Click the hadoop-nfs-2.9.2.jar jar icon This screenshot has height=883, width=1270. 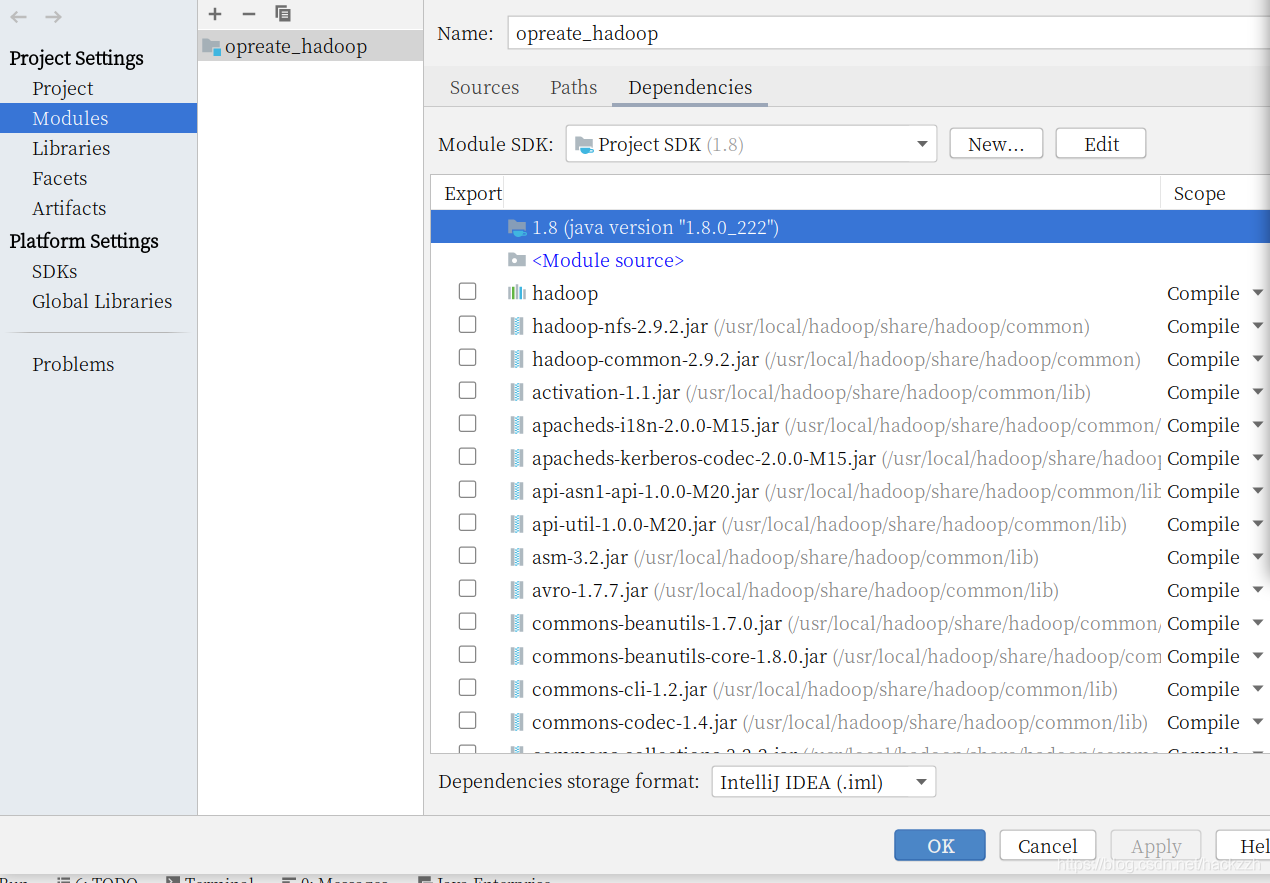click(516, 326)
